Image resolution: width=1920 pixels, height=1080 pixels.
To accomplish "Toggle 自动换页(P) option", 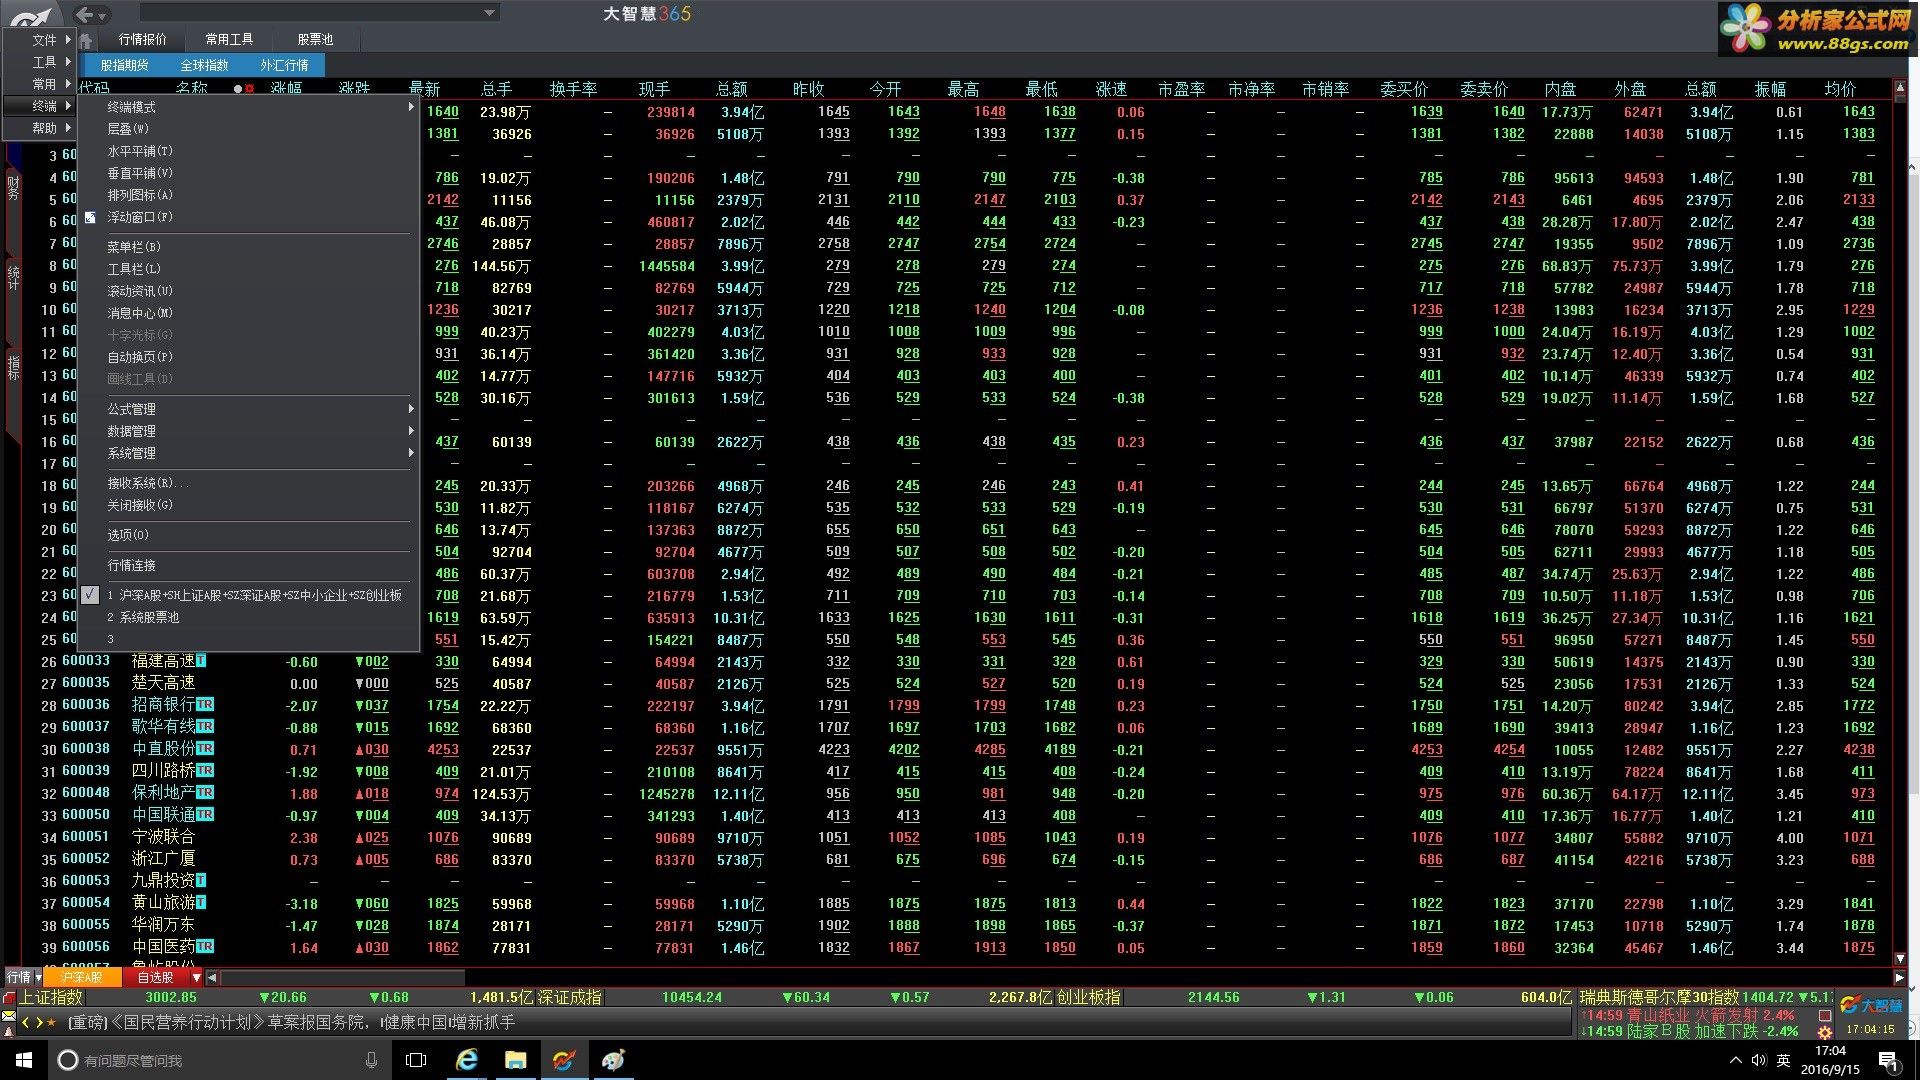I will (x=248, y=357).
